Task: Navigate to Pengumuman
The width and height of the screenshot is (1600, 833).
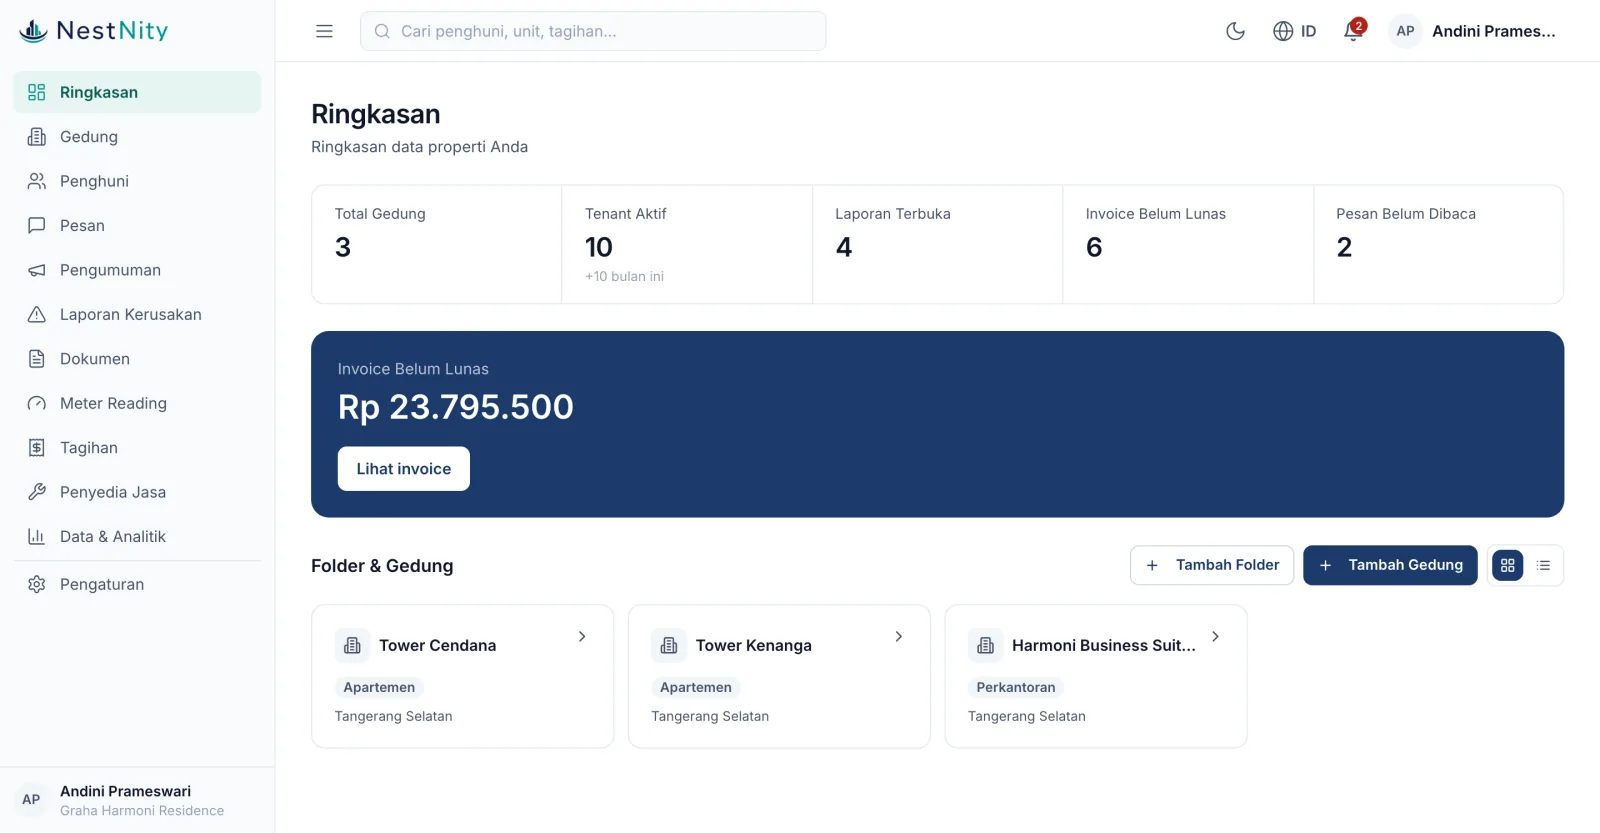Action: coord(137,270)
